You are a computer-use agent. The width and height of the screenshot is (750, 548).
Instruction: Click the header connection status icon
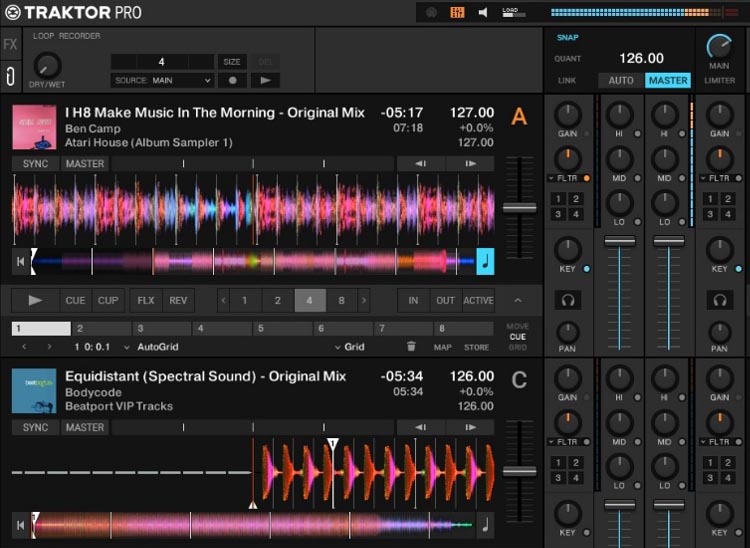(x=431, y=12)
